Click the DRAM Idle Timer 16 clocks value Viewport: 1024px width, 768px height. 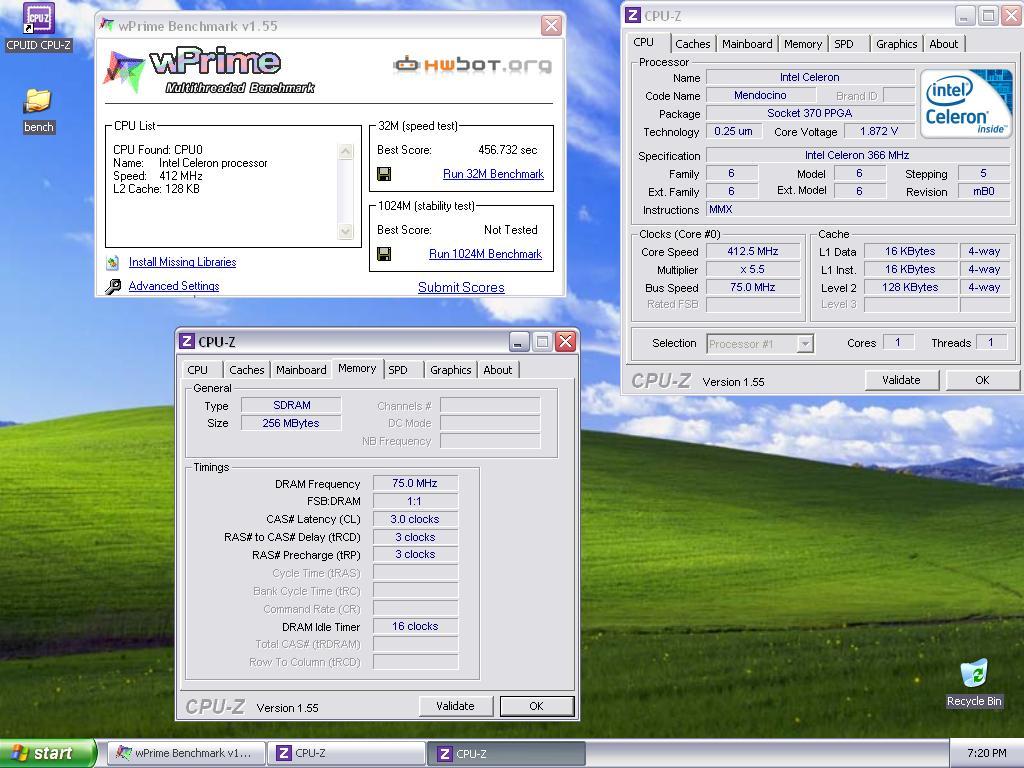pyautogui.click(x=415, y=626)
